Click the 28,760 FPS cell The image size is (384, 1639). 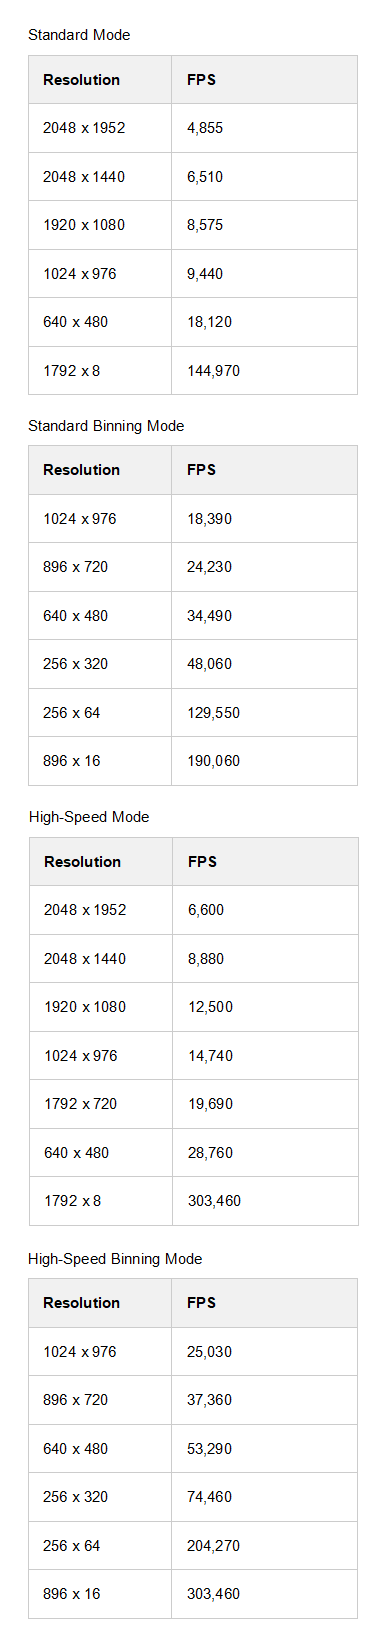tap(265, 1153)
